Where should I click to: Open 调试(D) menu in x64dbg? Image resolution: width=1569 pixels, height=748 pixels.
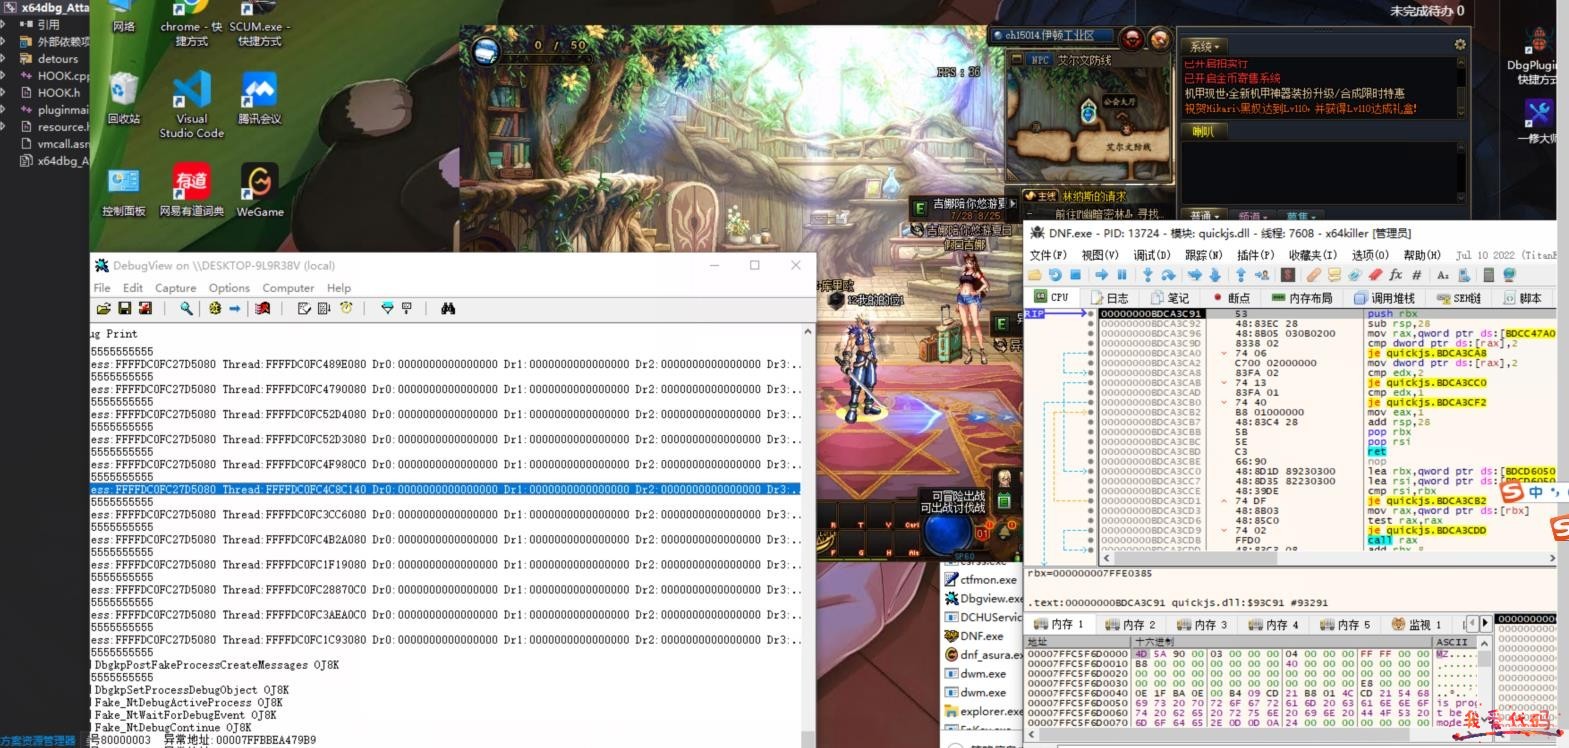pyautogui.click(x=1152, y=255)
